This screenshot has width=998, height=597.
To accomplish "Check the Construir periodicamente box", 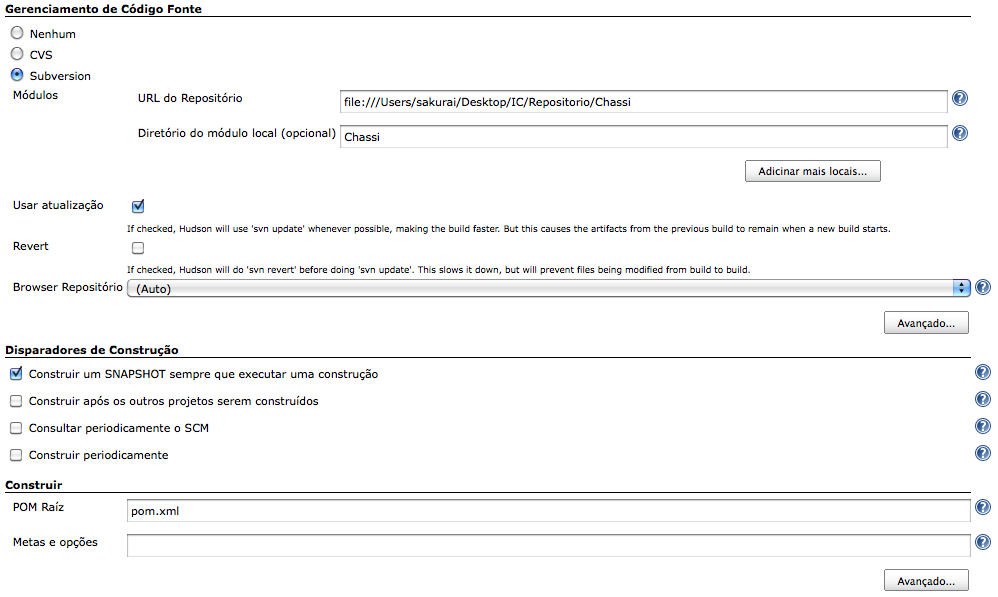I will coord(16,455).
